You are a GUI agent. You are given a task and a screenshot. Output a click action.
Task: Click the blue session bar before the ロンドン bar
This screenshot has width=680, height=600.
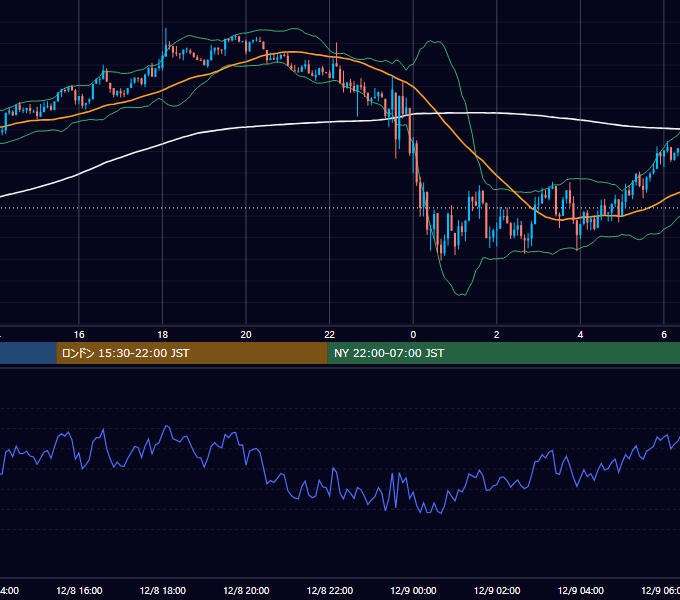pyautogui.click(x=28, y=353)
